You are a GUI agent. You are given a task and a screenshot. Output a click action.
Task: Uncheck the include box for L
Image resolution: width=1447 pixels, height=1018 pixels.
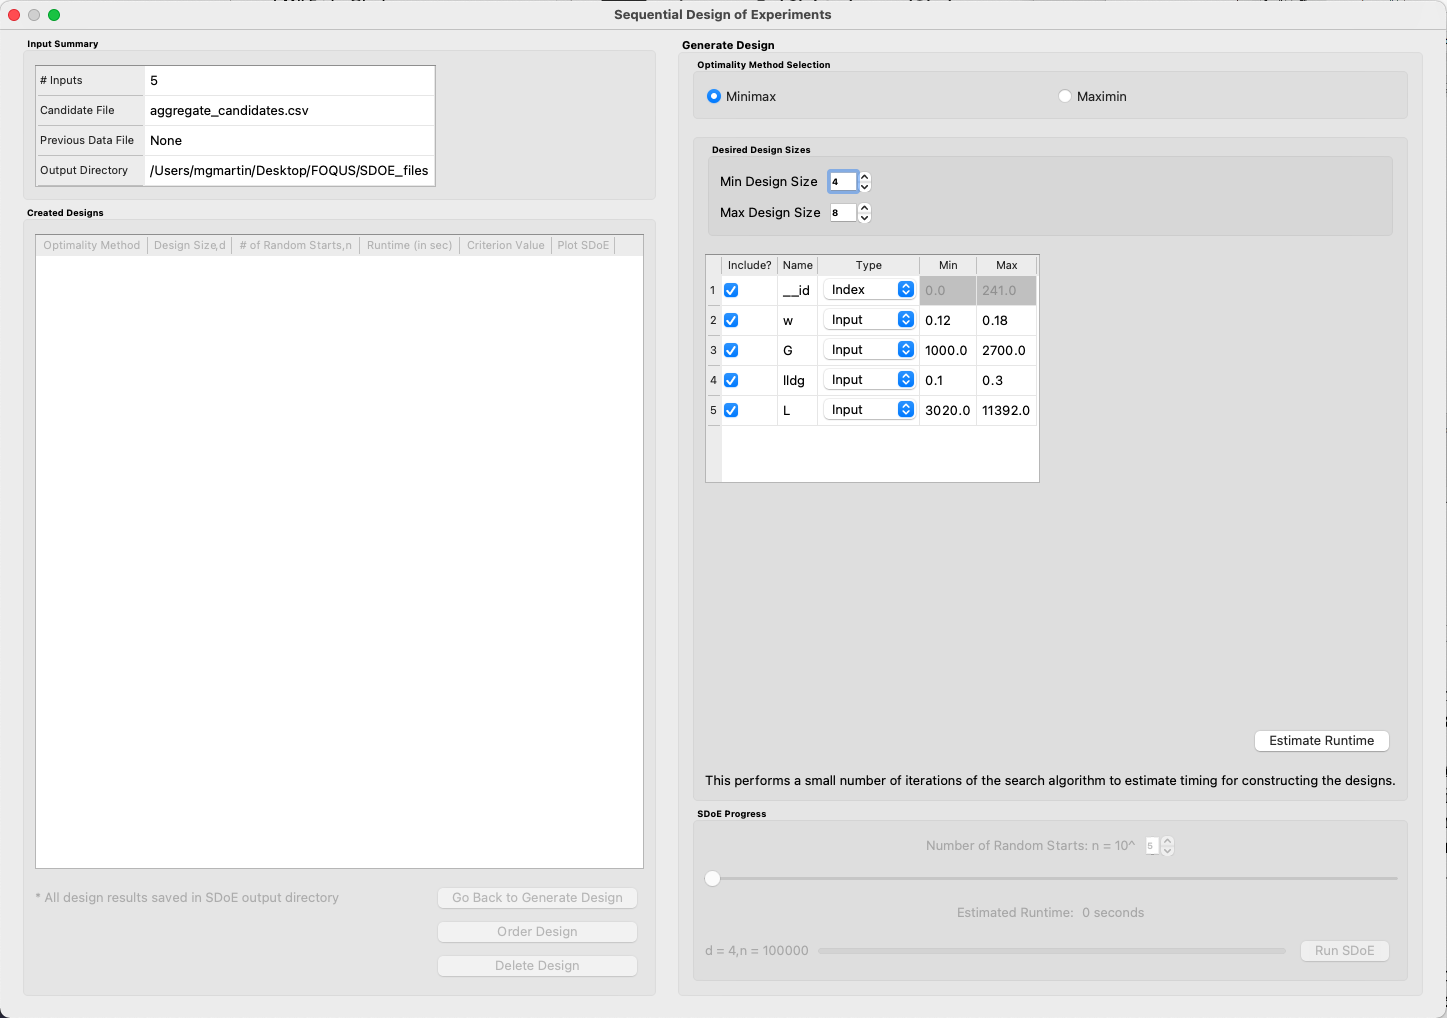click(731, 410)
